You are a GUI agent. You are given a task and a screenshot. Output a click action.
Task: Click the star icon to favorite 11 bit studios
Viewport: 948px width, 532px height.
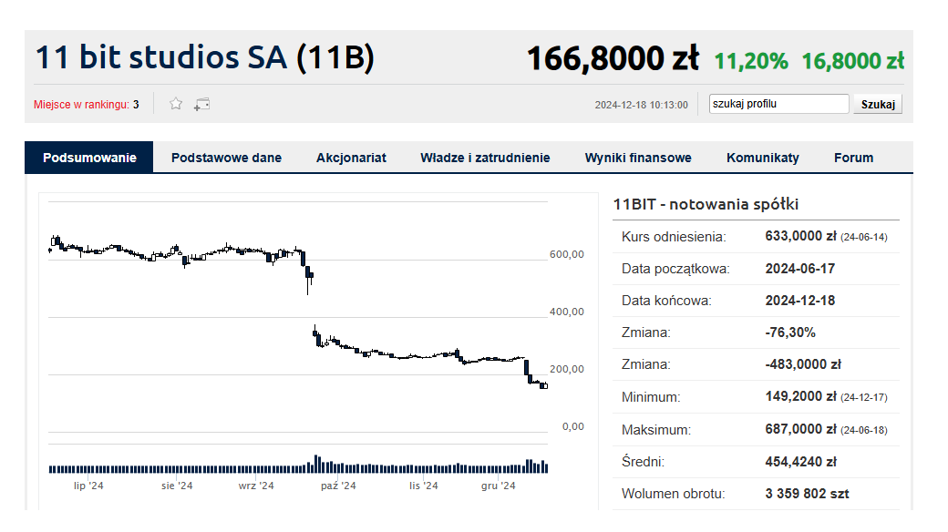point(176,104)
